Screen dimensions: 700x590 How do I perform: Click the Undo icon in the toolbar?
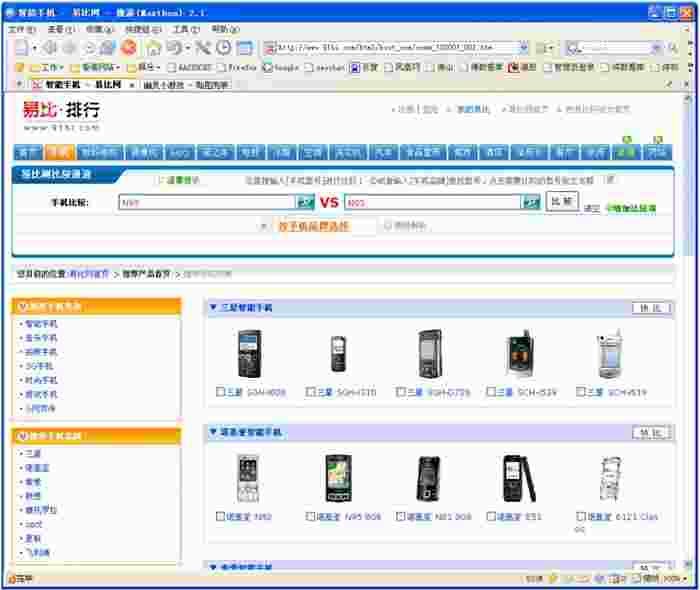pos(175,47)
